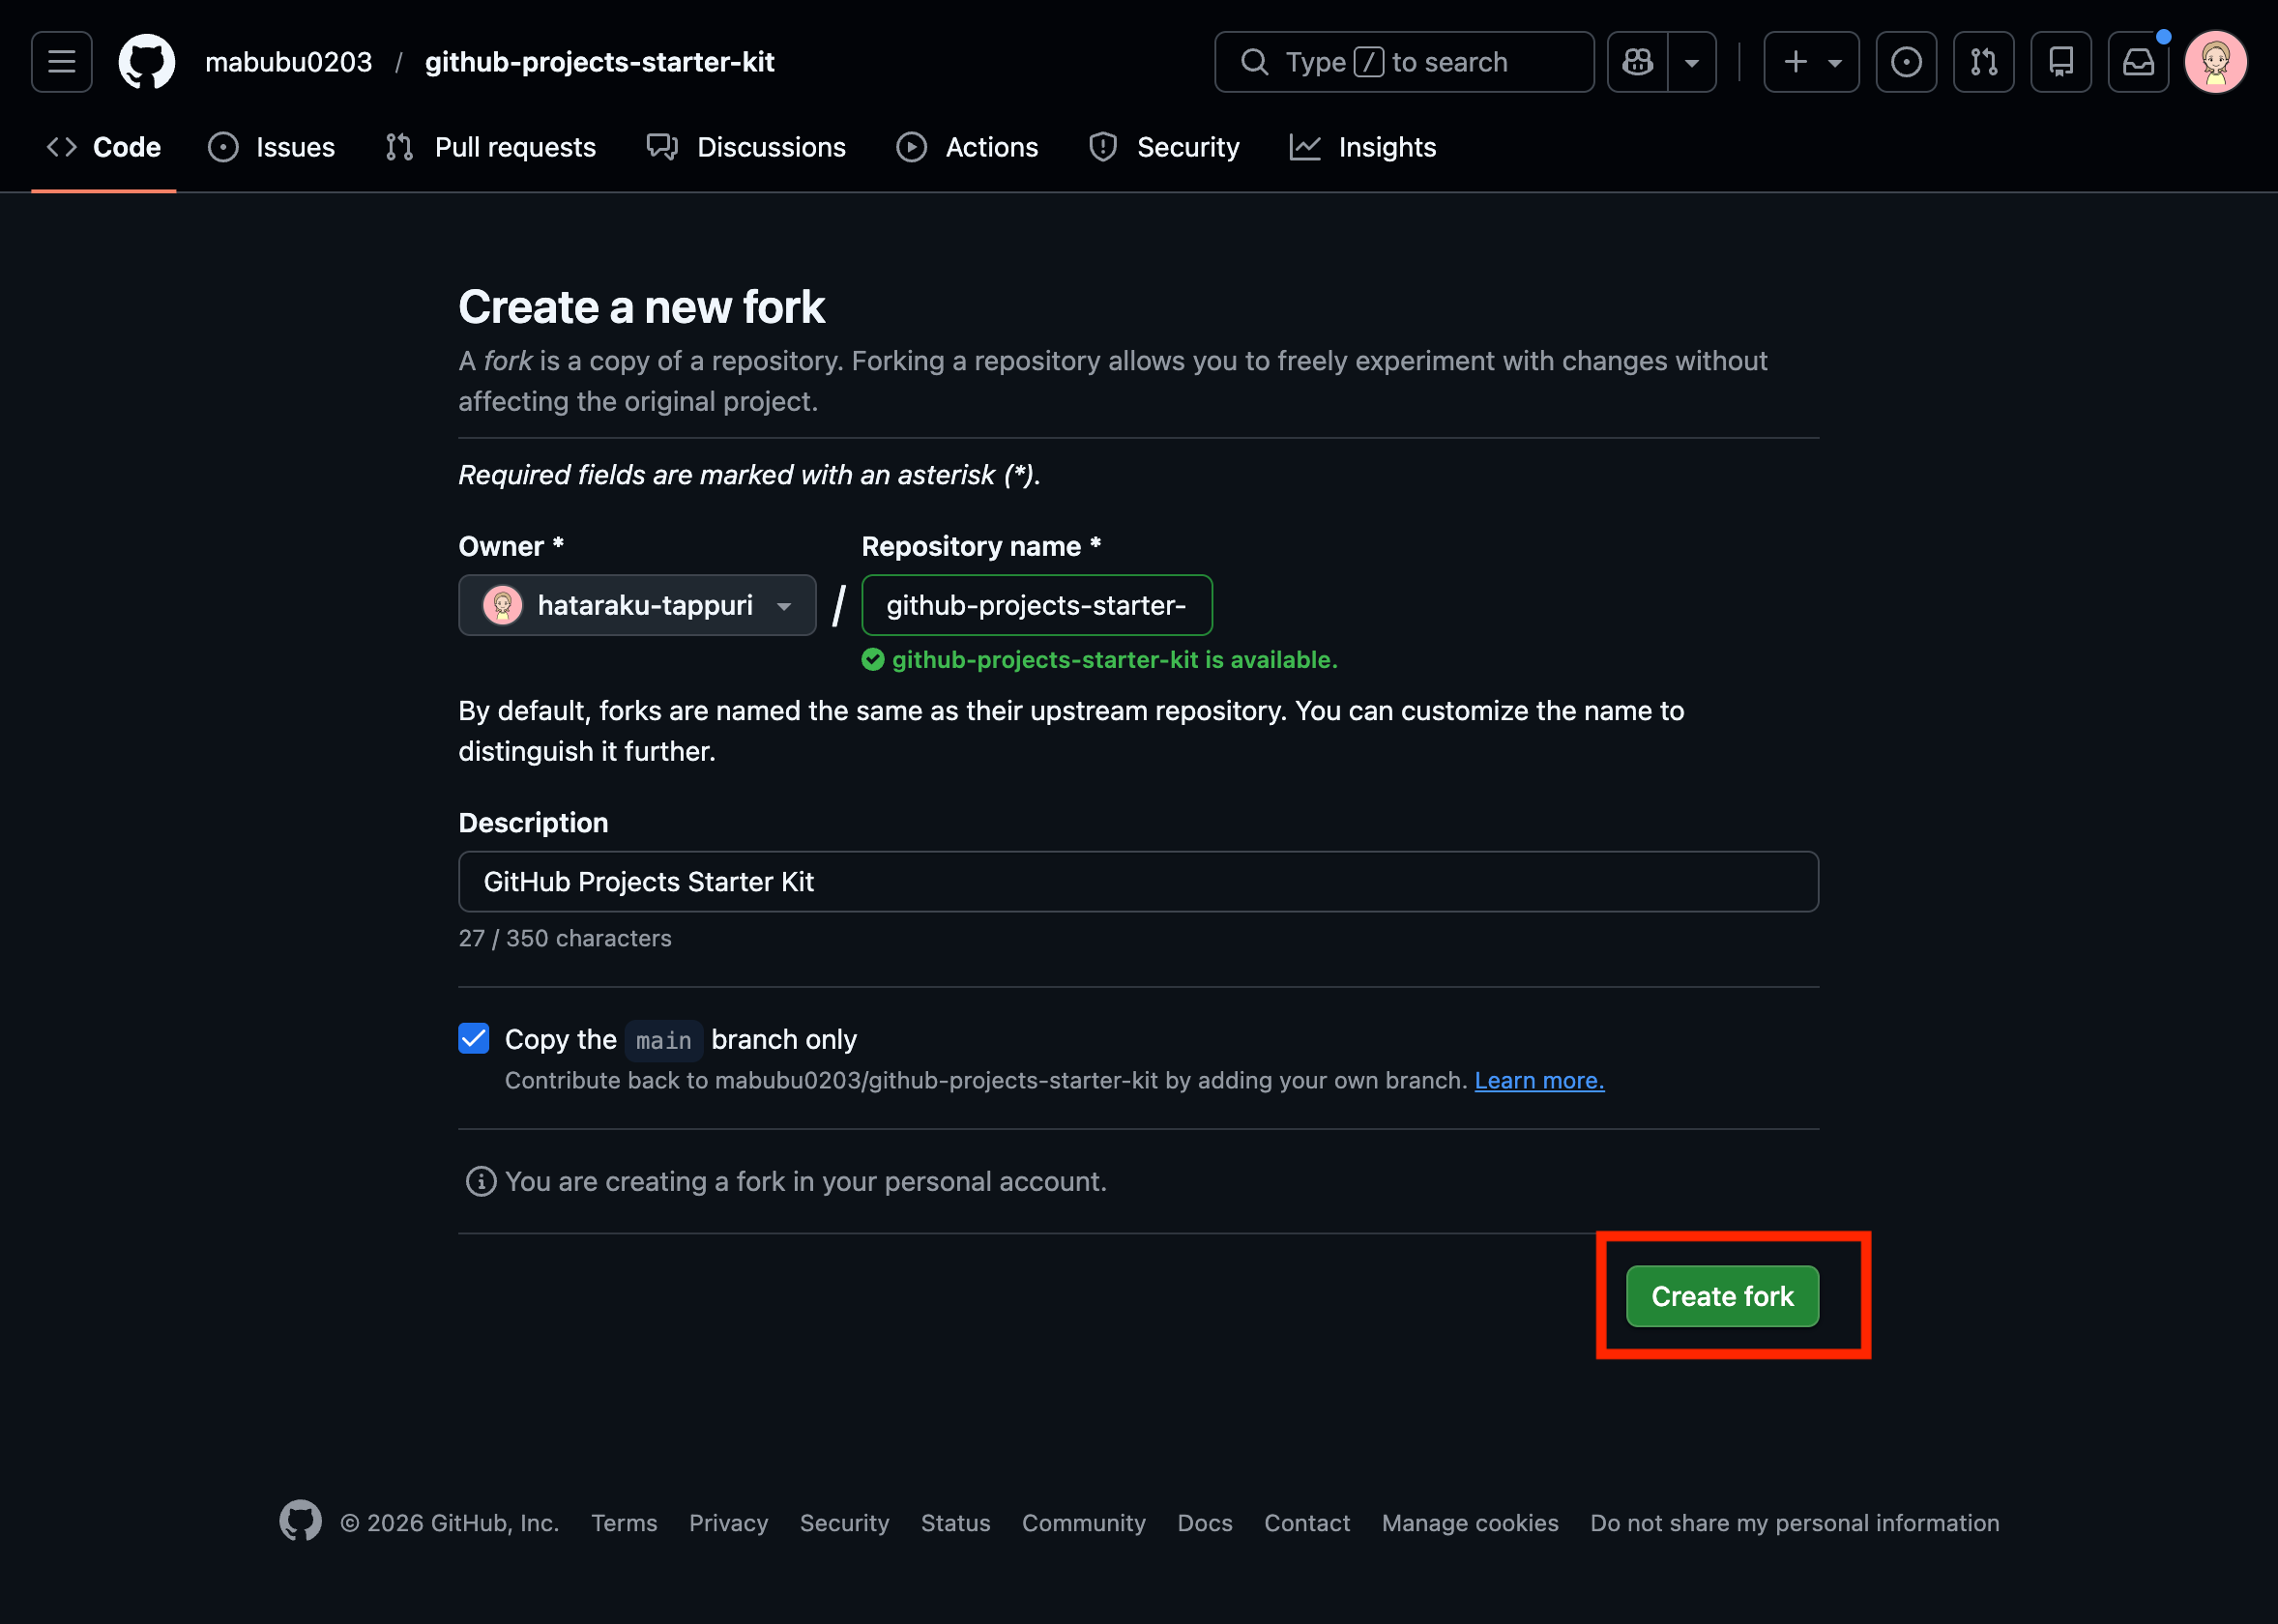Open the Status footer link

pyautogui.click(x=955, y=1522)
